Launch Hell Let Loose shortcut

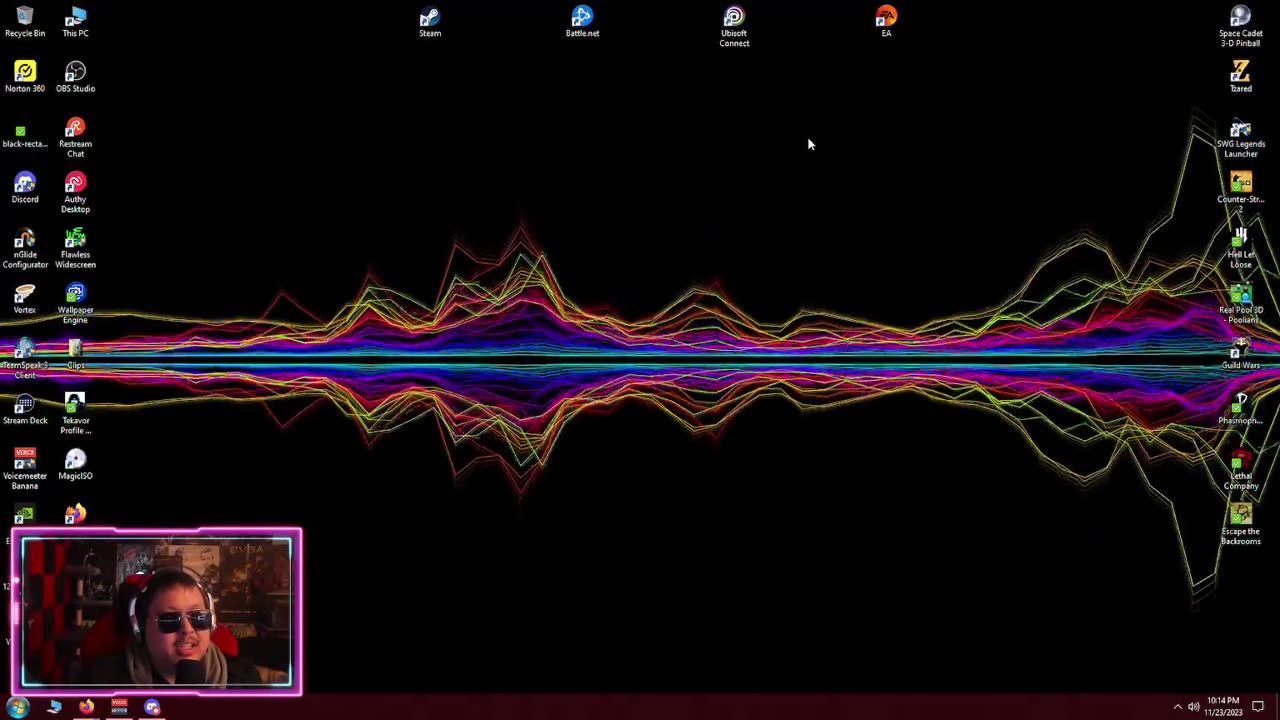point(1240,247)
